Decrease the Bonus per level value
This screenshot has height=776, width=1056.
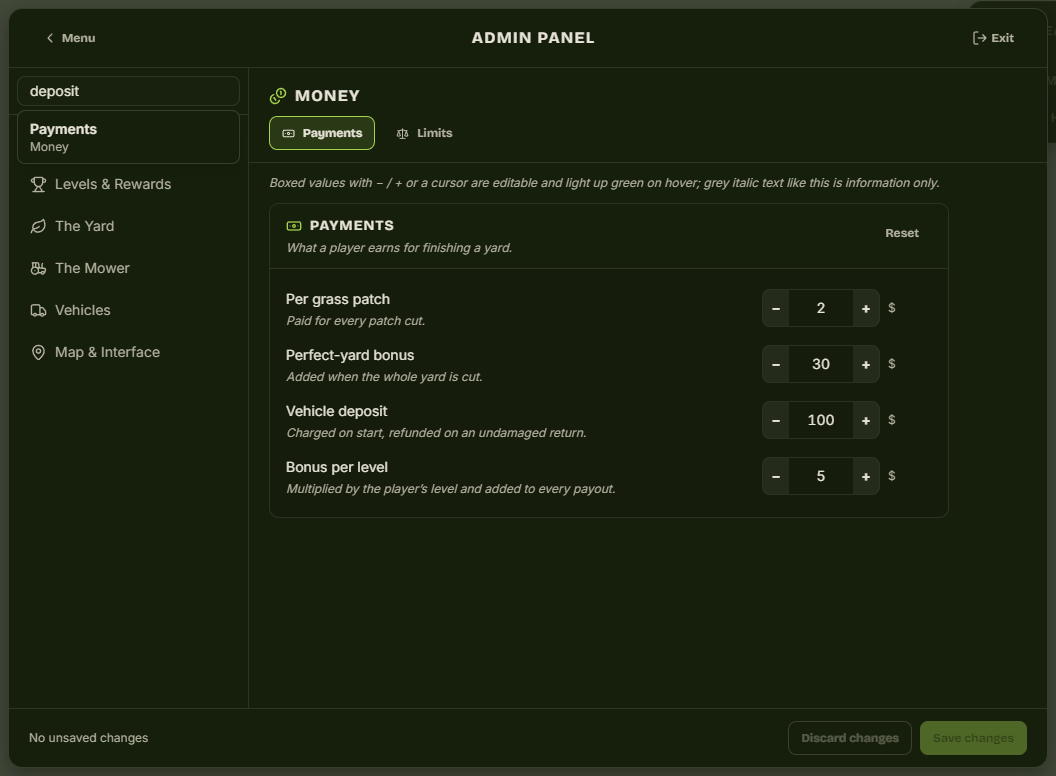[776, 476]
